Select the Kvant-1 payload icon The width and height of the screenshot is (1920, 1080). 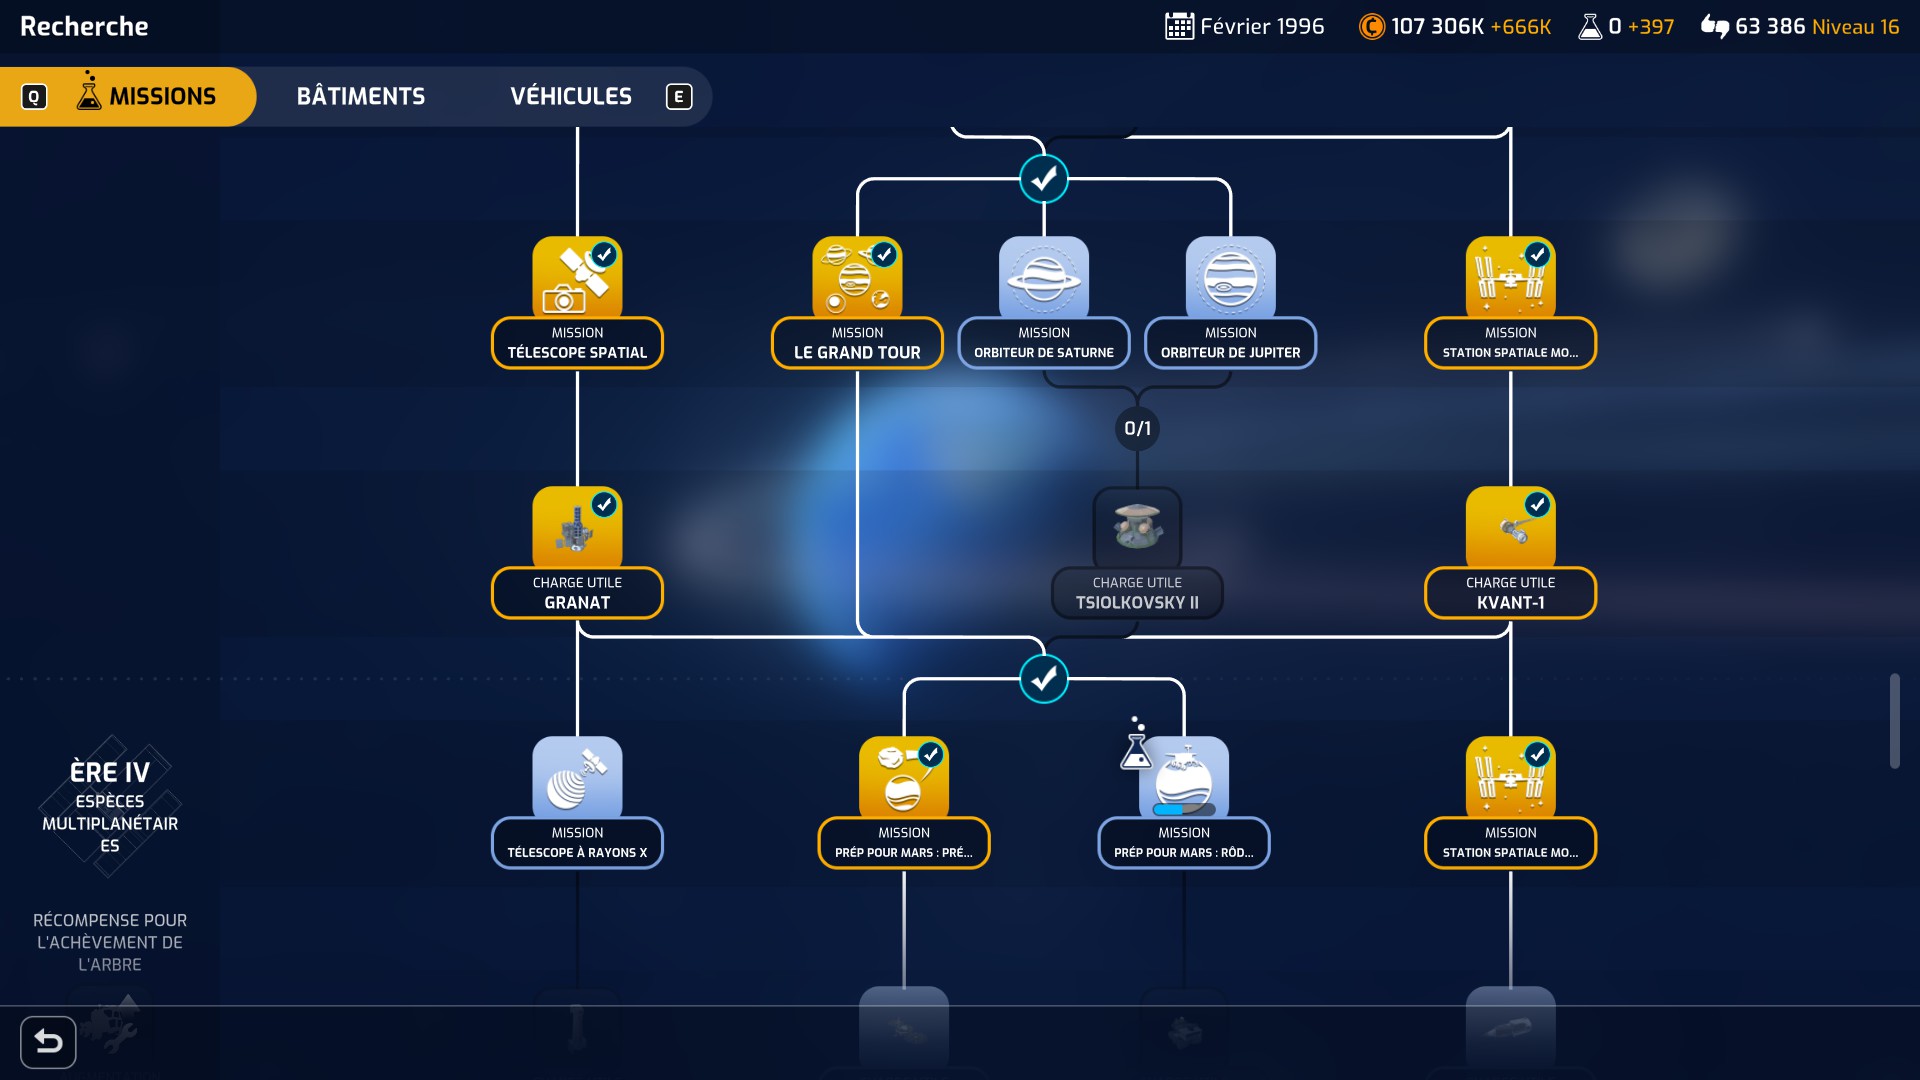point(1510,529)
